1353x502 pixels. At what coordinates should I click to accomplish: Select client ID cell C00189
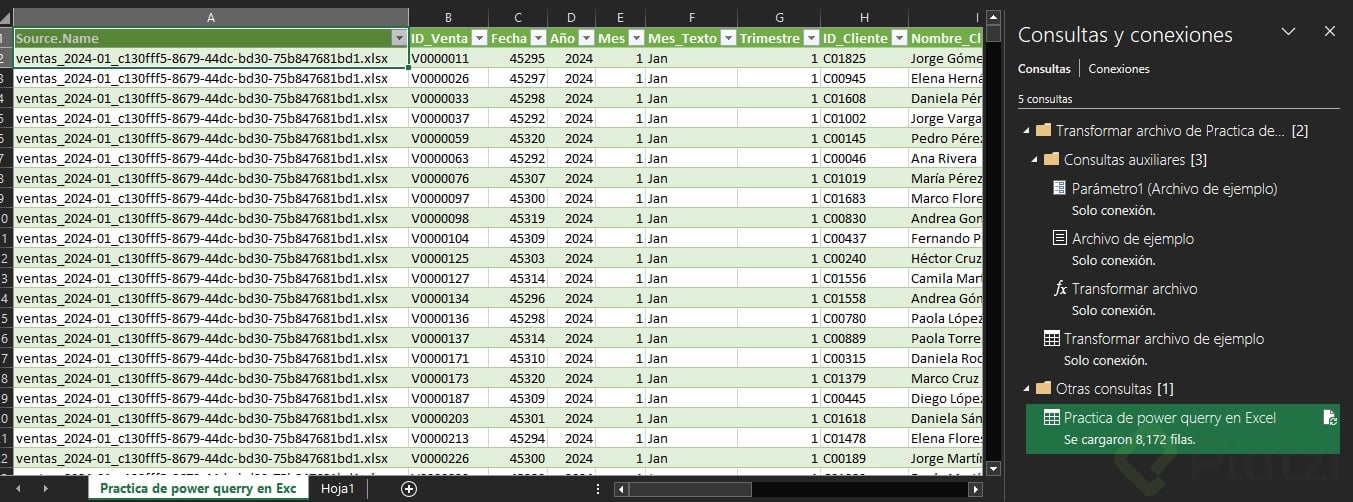[864, 459]
